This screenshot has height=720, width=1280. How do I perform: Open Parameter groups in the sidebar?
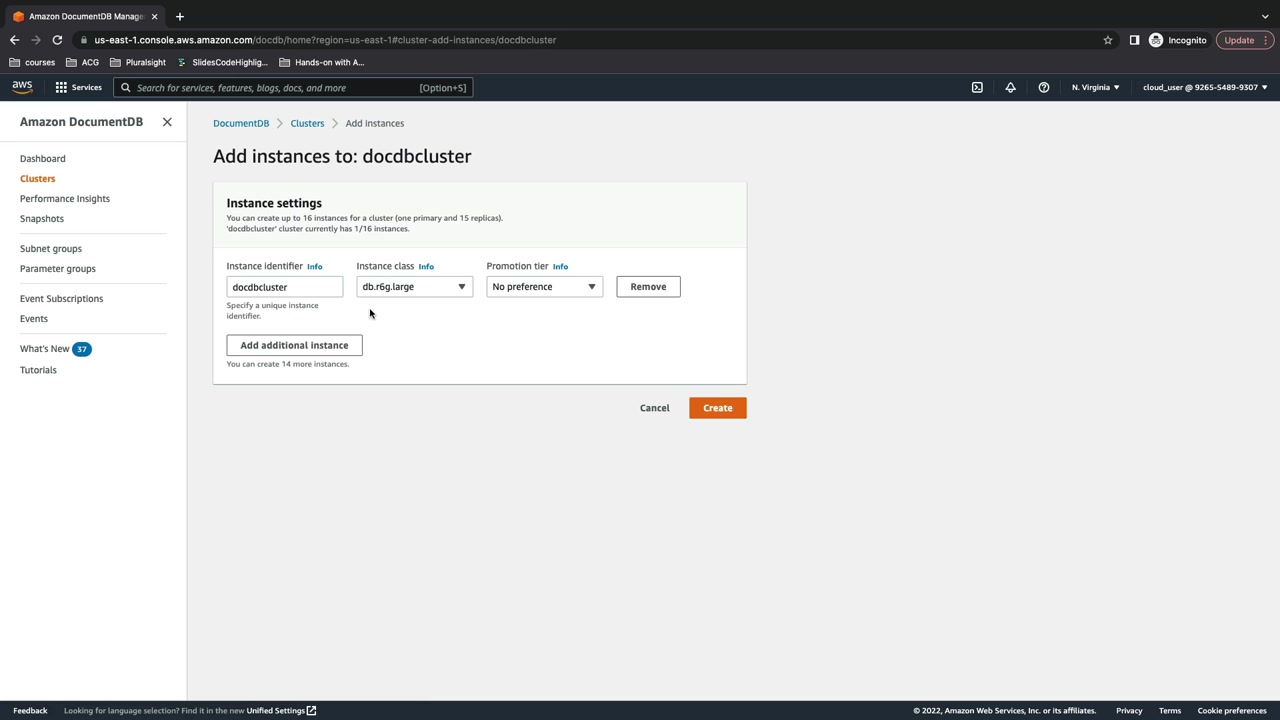coord(58,269)
